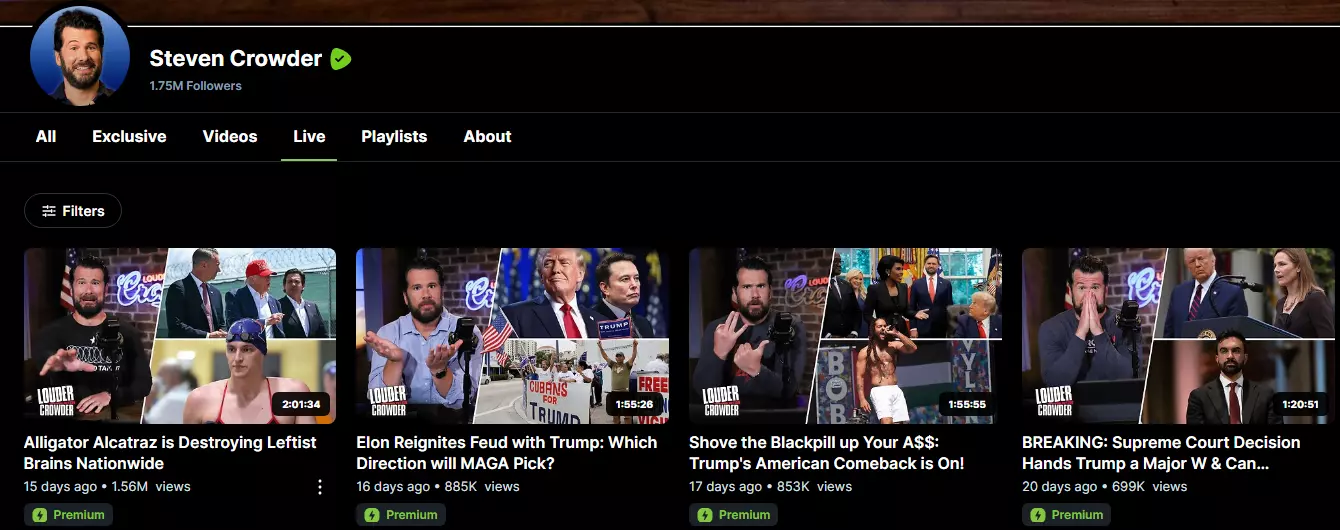Viewport: 1340px width, 530px height.
Task: Open the About tab
Action: (487, 137)
